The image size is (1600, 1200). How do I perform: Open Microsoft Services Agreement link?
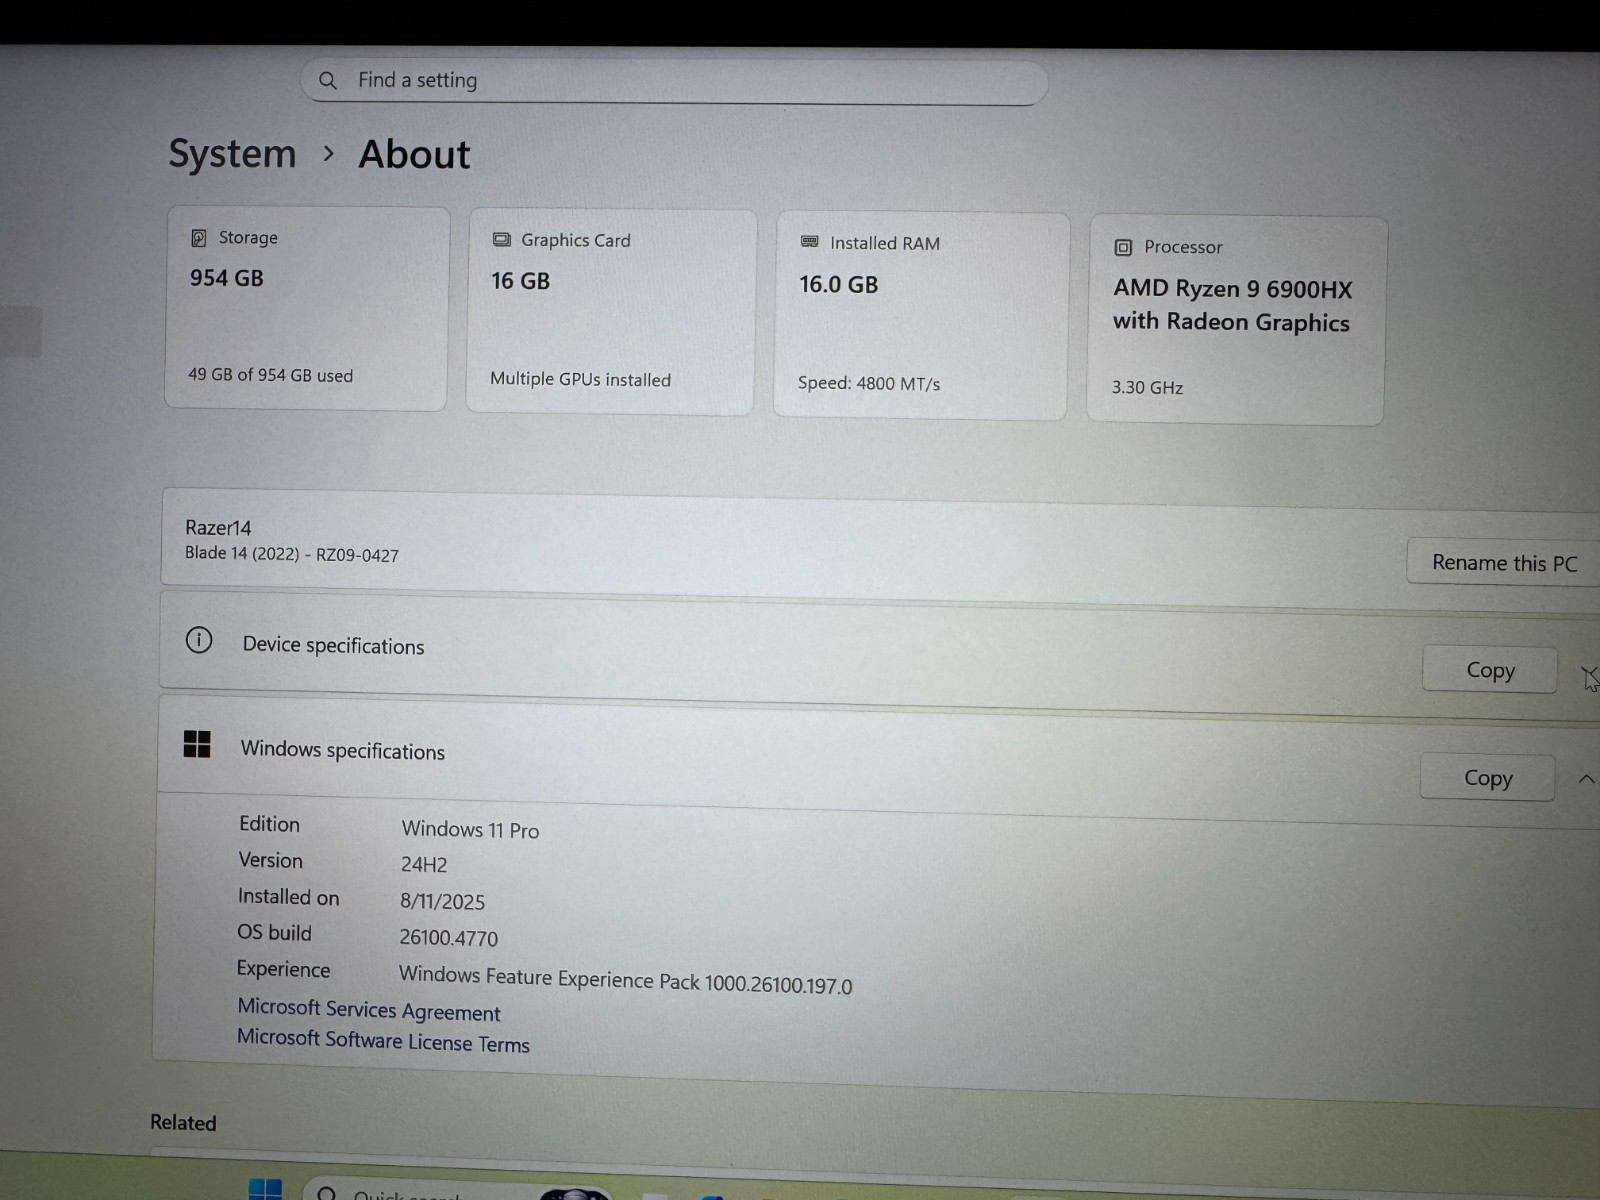click(369, 1010)
